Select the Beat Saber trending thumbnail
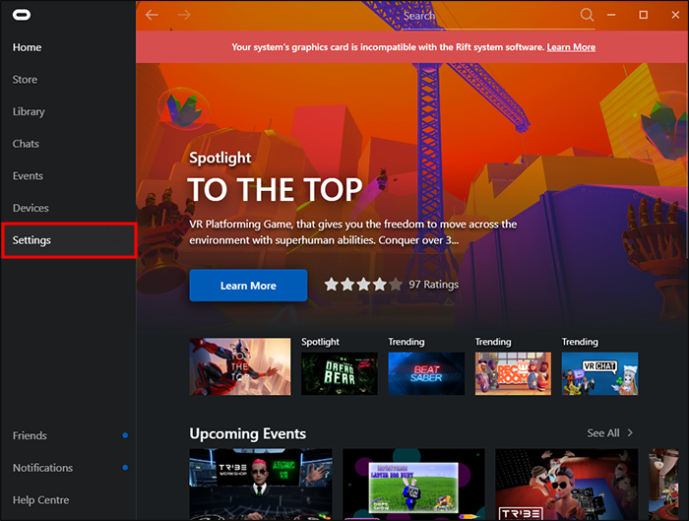This screenshot has height=521, width=689. tap(426, 373)
